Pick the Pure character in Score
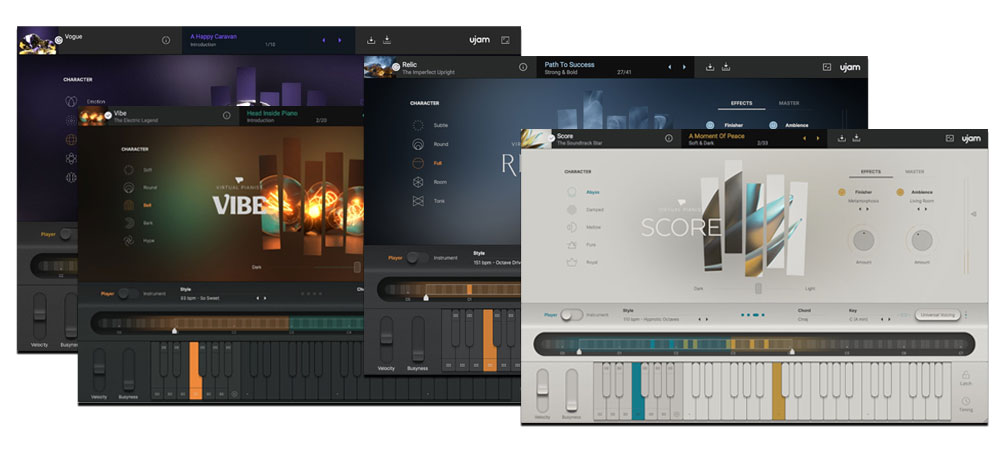 coord(582,245)
